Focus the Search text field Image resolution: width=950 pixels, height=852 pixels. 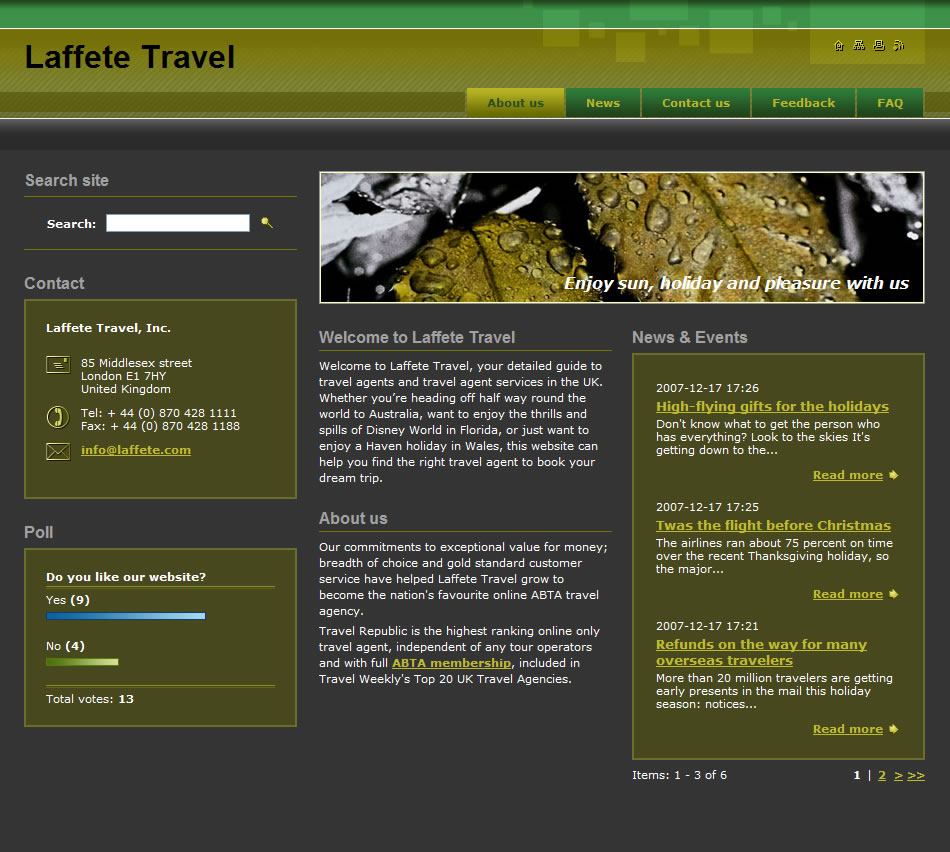pyautogui.click(x=178, y=223)
